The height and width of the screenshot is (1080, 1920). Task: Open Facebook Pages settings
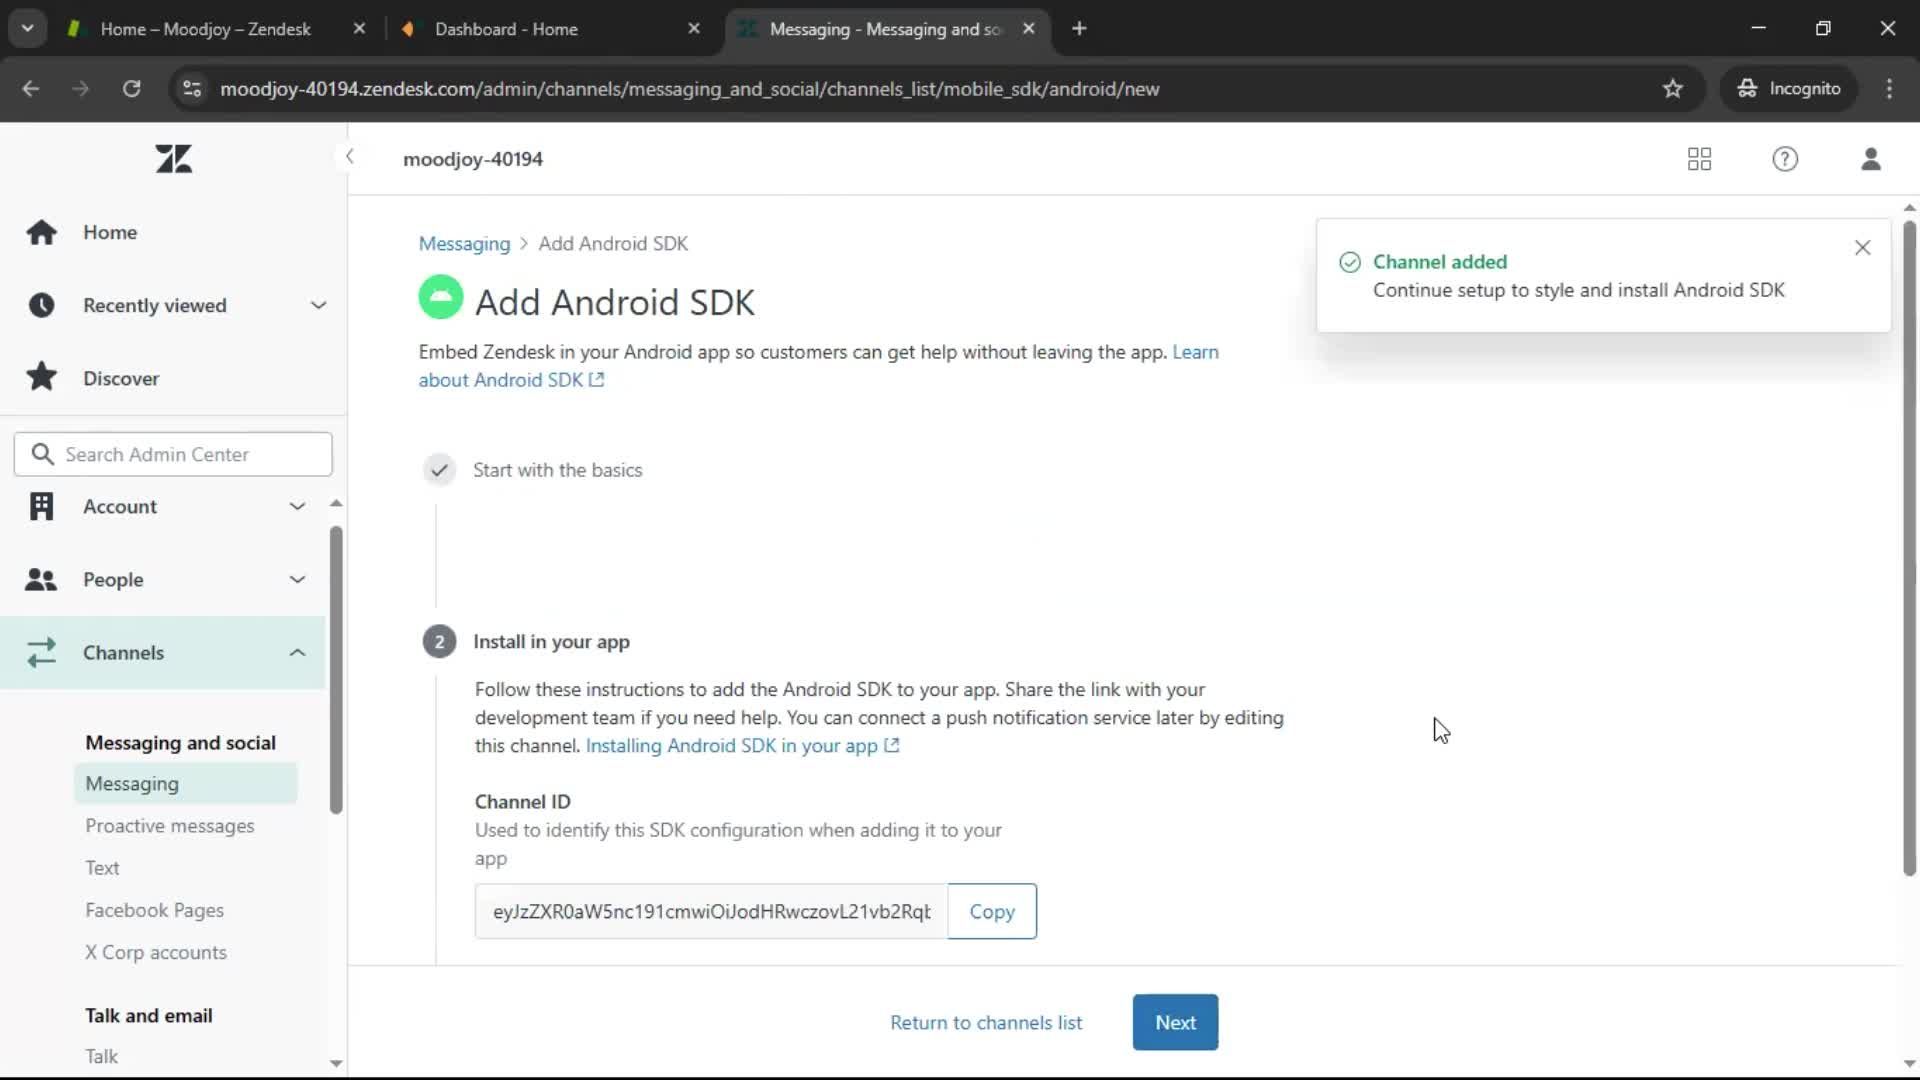[154, 910]
